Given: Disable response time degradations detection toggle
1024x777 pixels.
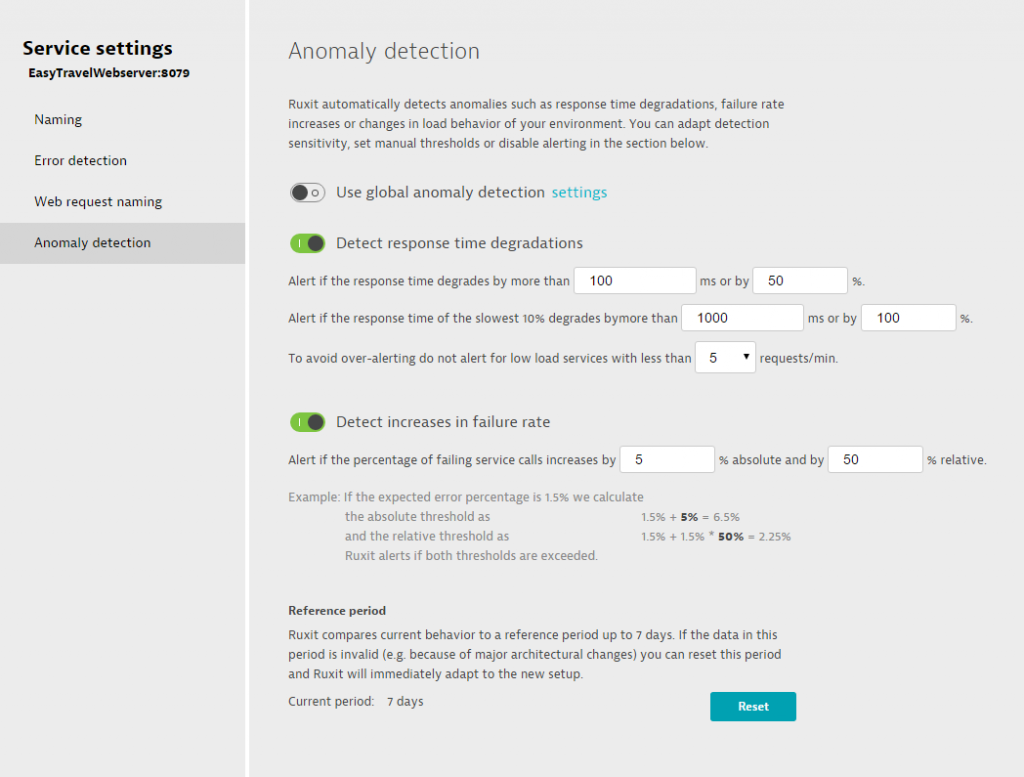Looking at the screenshot, I should [x=307, y=244].
